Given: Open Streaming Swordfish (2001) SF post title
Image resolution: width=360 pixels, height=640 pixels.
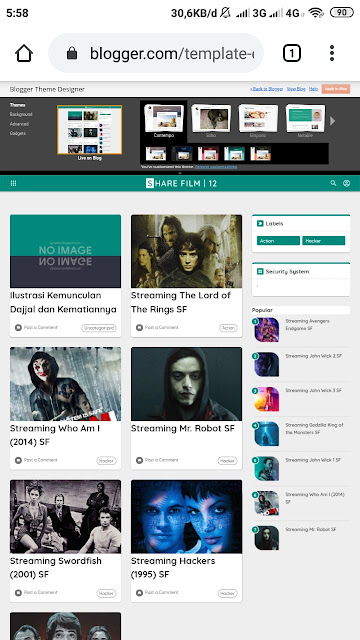Looking at the screenshot, I should coord(56,567).
